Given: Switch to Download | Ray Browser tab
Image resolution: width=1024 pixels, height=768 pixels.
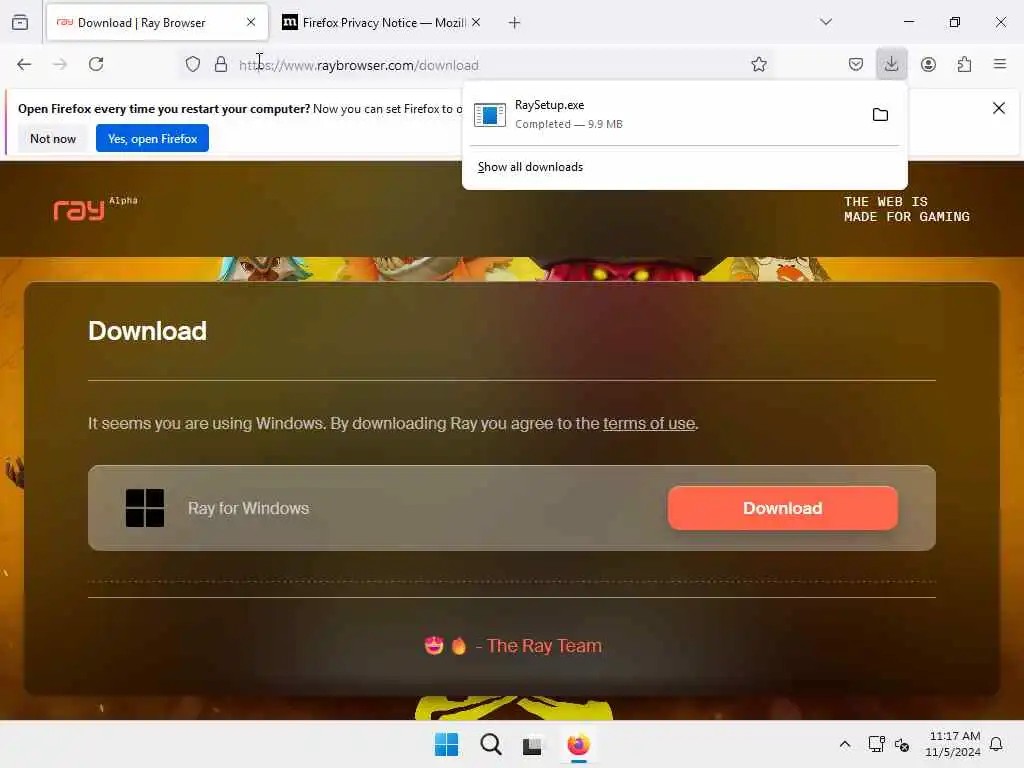Looking at the screenshot, I should click(157, 23).
